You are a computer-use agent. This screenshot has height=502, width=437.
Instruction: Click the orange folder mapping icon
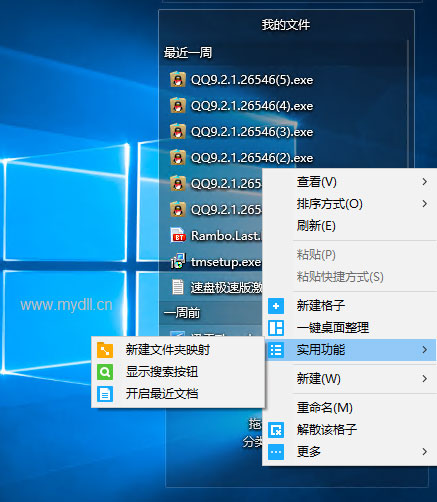105,350
